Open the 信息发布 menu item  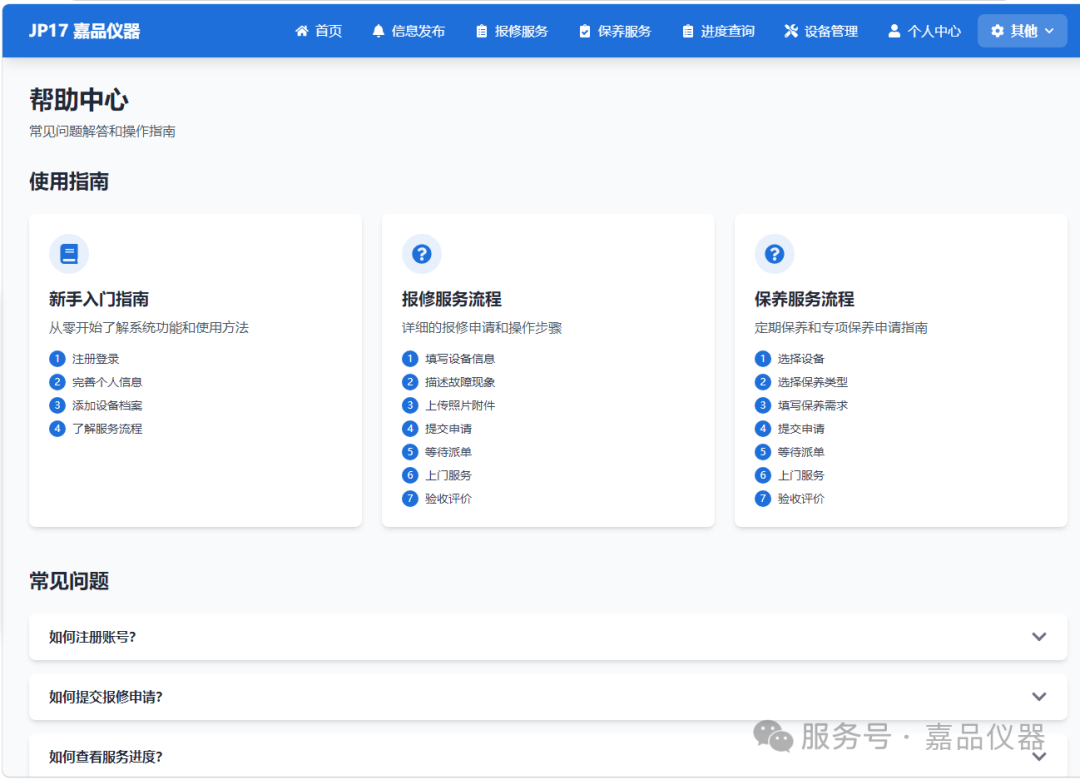click(408, 31)
